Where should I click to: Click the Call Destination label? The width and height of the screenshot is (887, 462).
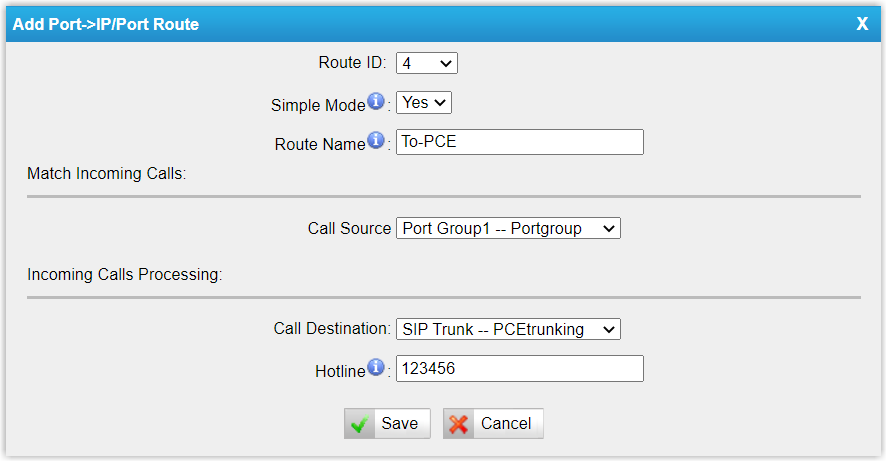coord(332,329)
